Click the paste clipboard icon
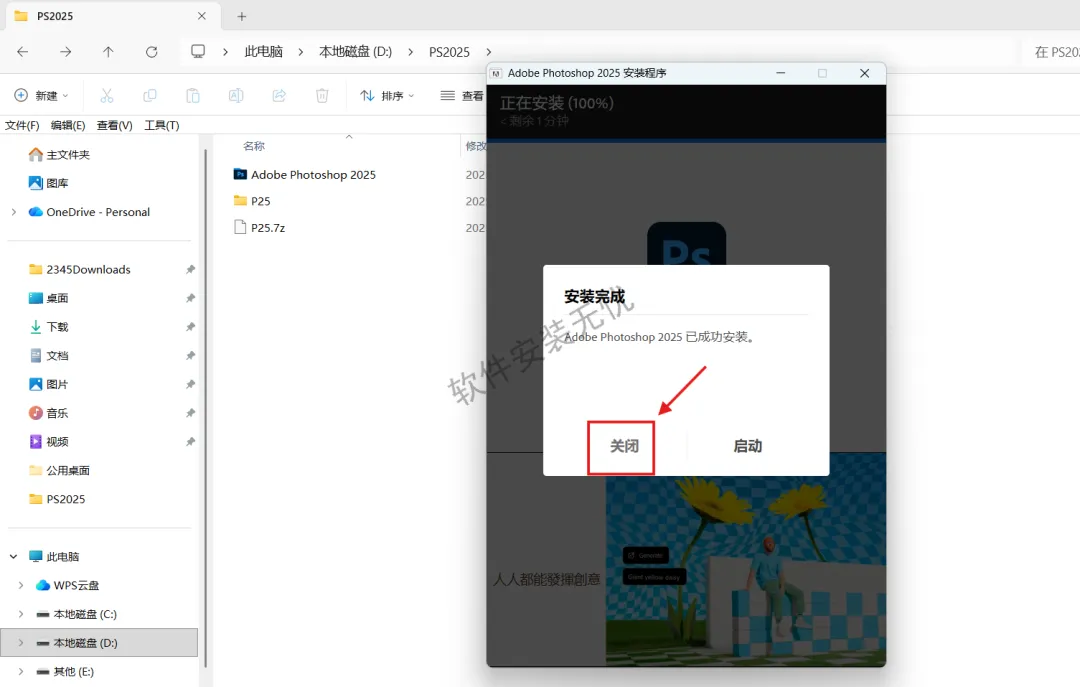The height and width of the screenshot is (687, 1080). (193, 95)
